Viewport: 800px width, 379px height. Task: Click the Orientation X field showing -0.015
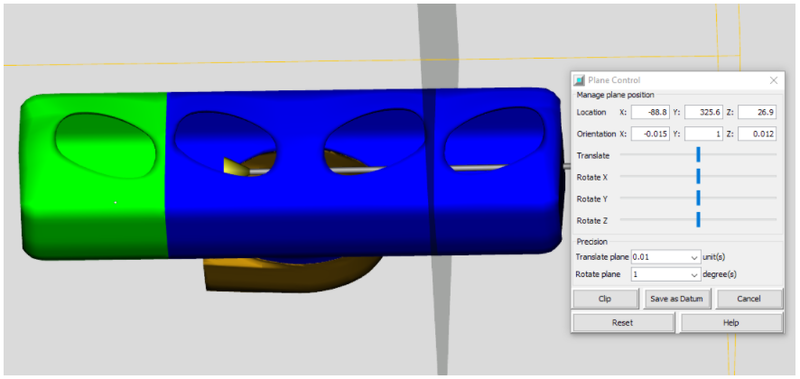(x=650, y=134)
